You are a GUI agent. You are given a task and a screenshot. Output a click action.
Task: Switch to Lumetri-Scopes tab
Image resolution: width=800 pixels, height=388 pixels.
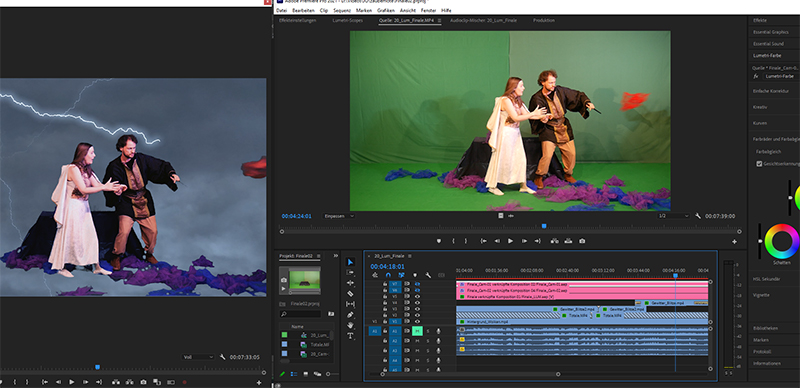pyautogui.click(x=347, y=20)
